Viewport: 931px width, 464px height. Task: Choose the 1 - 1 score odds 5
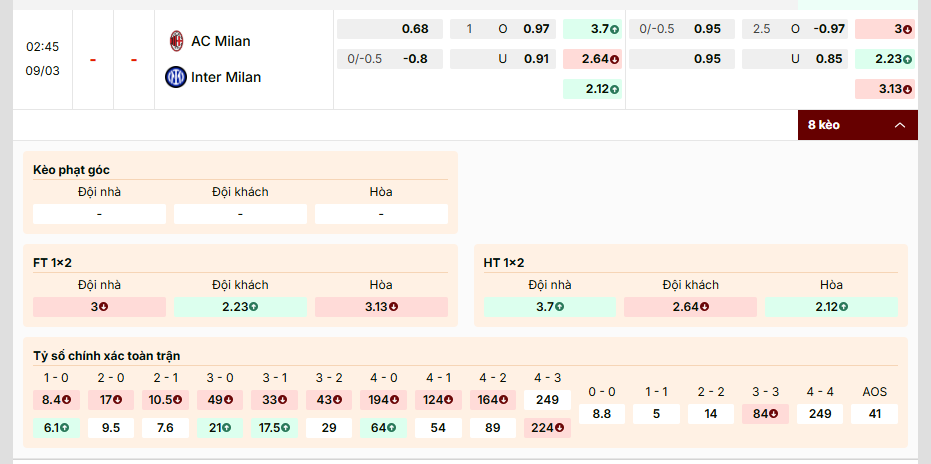point(656,414)
